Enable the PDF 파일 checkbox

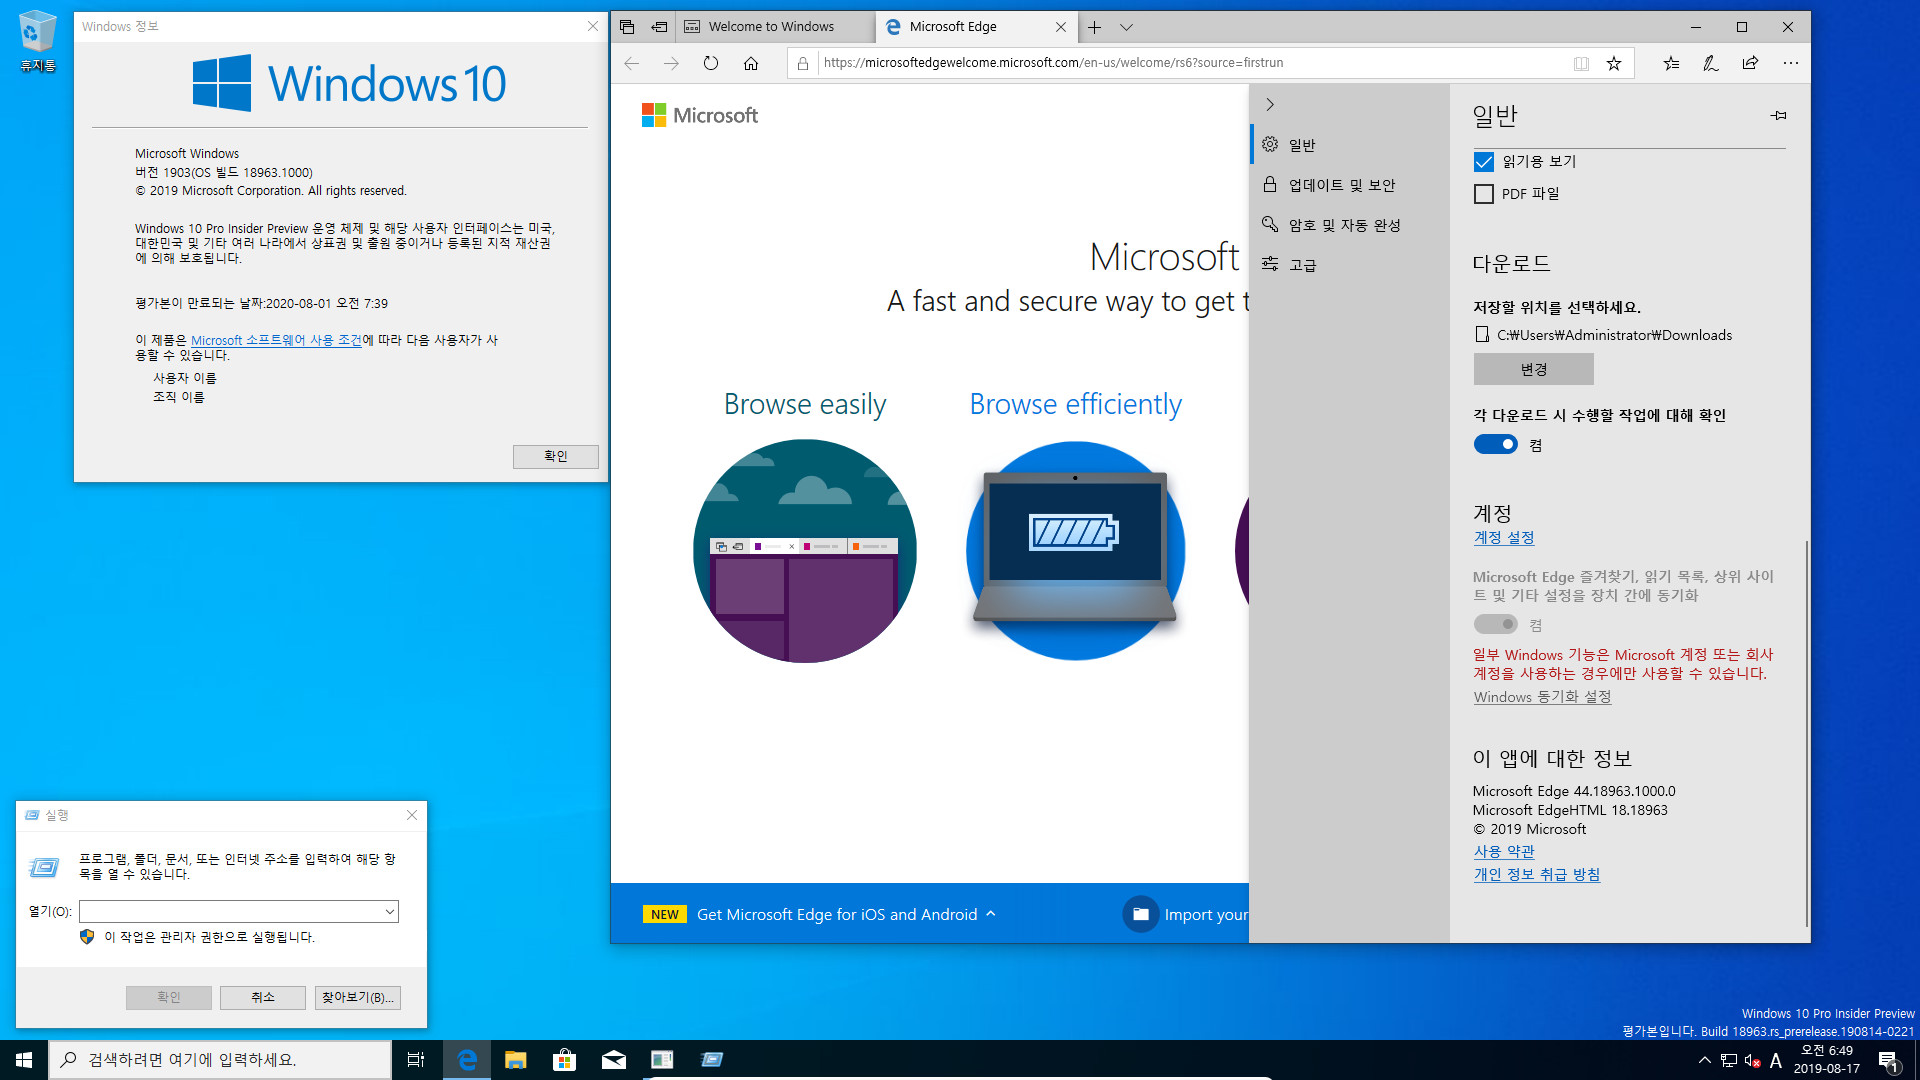(1484, 194)
